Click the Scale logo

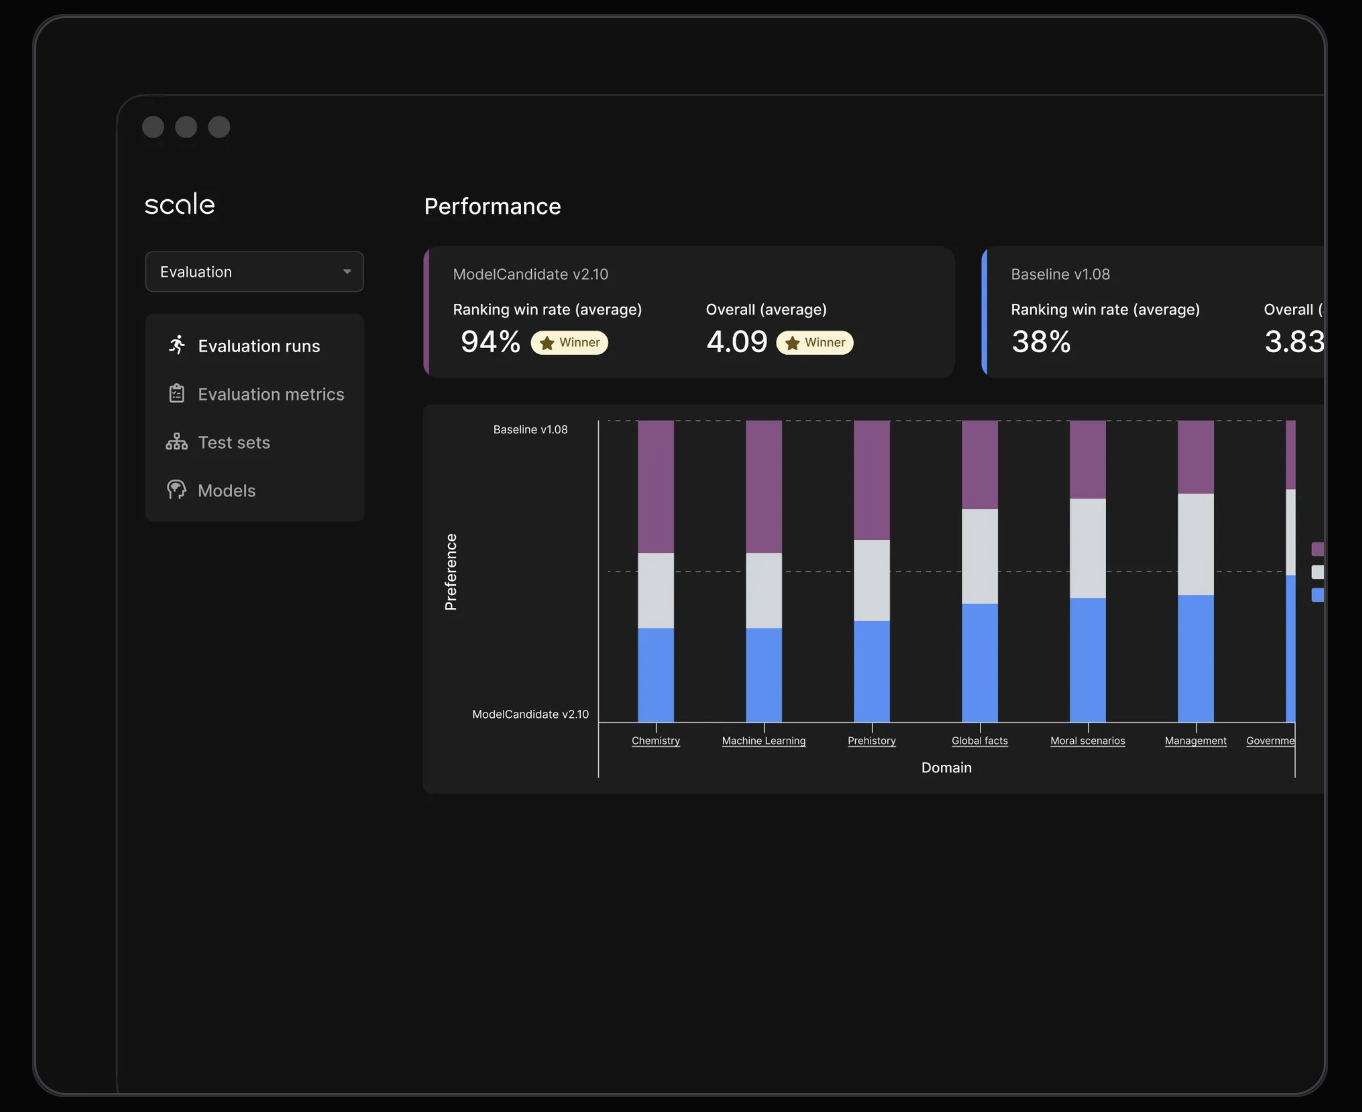tap(180, 205)
